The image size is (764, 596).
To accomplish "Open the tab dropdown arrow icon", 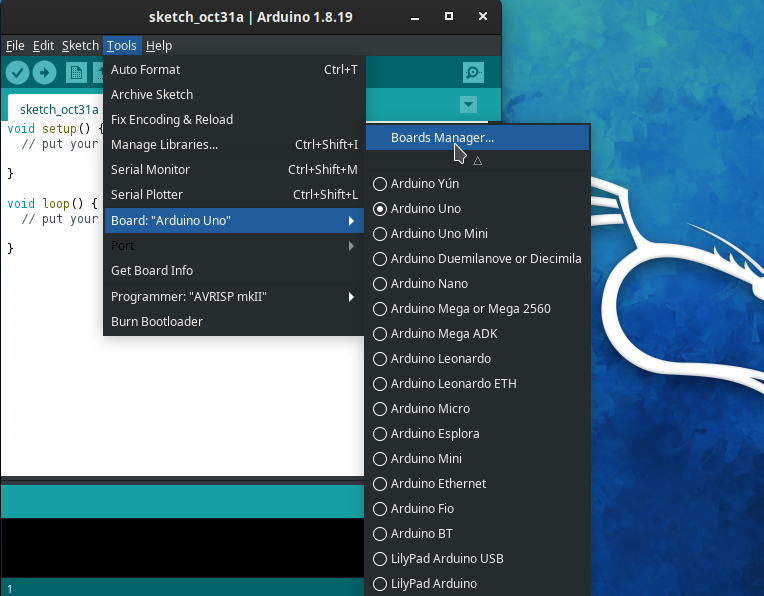I will click(468, 104).
